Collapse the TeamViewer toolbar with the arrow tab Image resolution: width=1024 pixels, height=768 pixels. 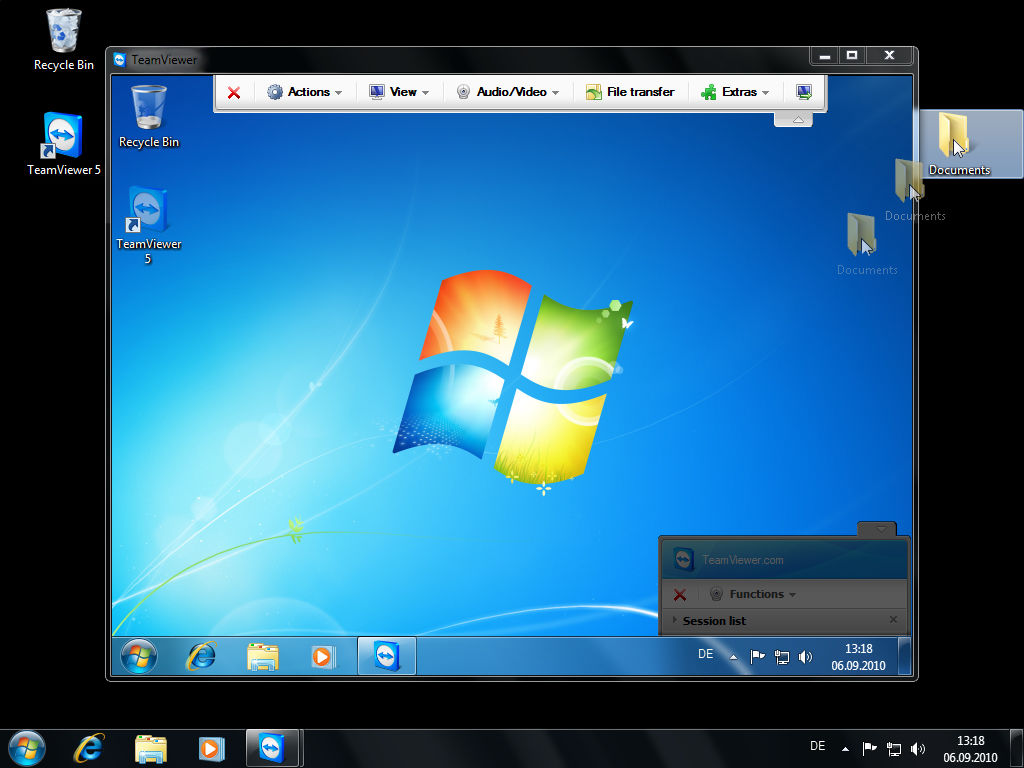point(797,120)
